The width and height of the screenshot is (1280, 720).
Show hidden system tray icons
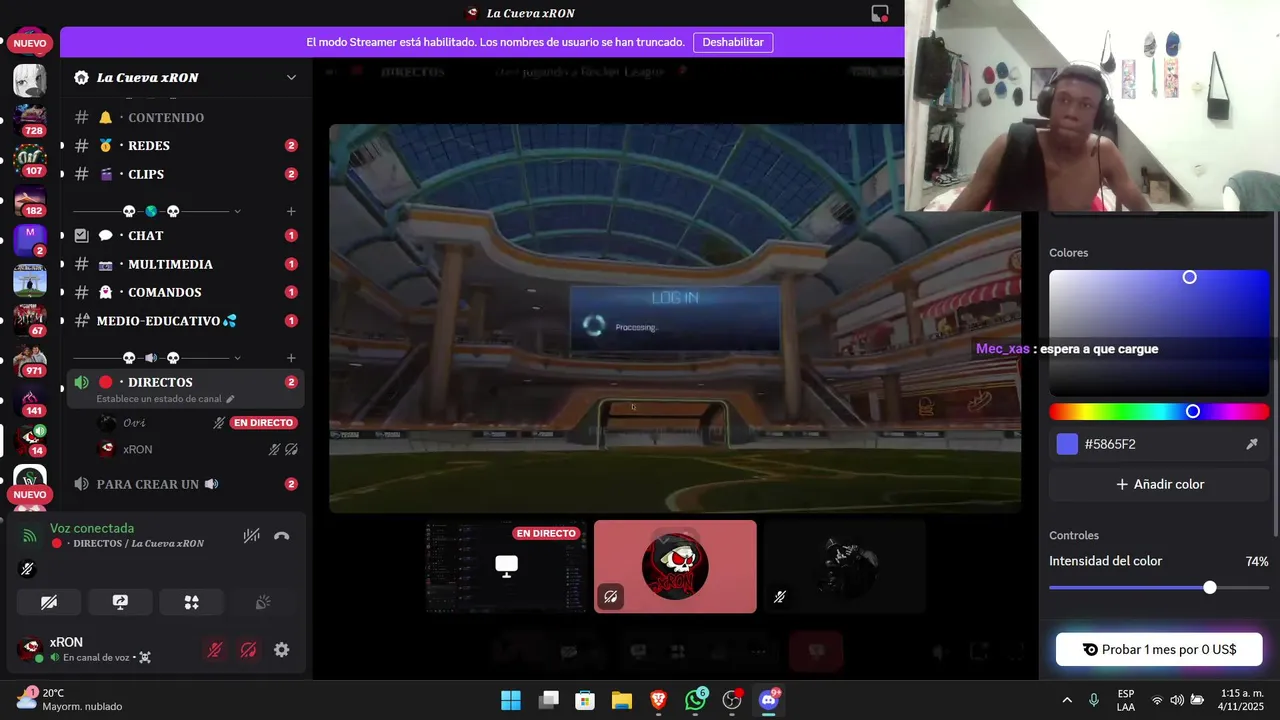click(x=1067, y=700)
